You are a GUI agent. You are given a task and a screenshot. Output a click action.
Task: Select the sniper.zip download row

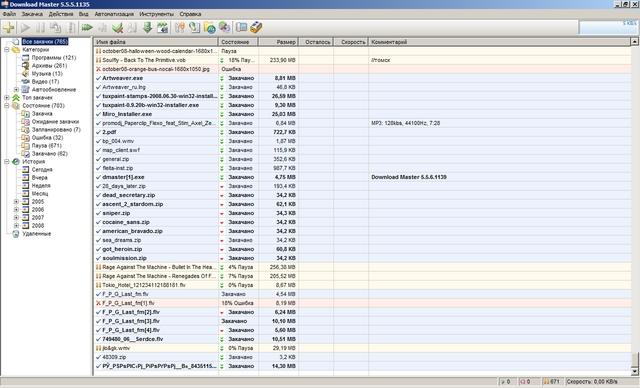pos(362,213)
